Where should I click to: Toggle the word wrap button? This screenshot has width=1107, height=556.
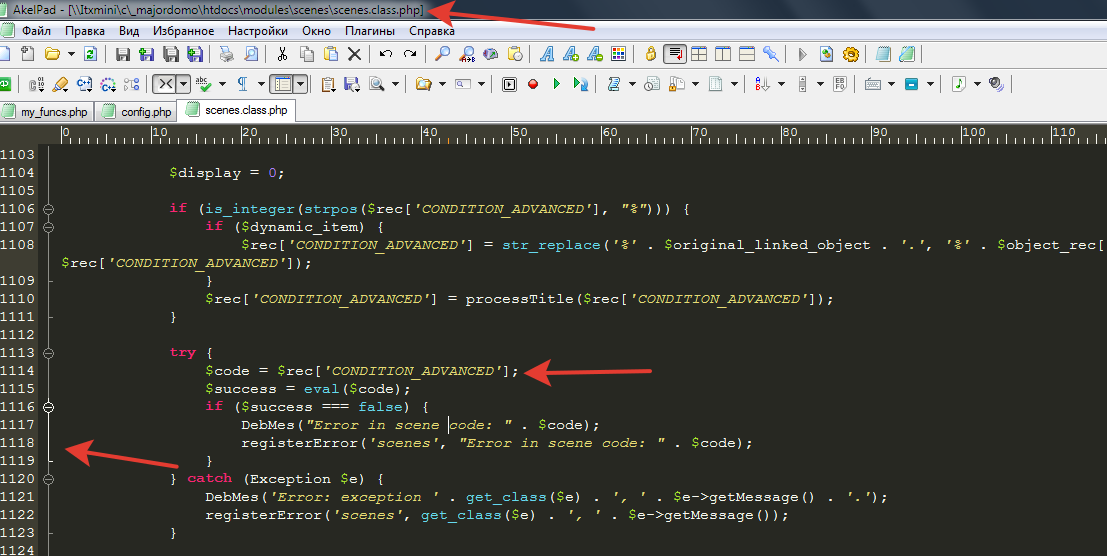[675, 54]
